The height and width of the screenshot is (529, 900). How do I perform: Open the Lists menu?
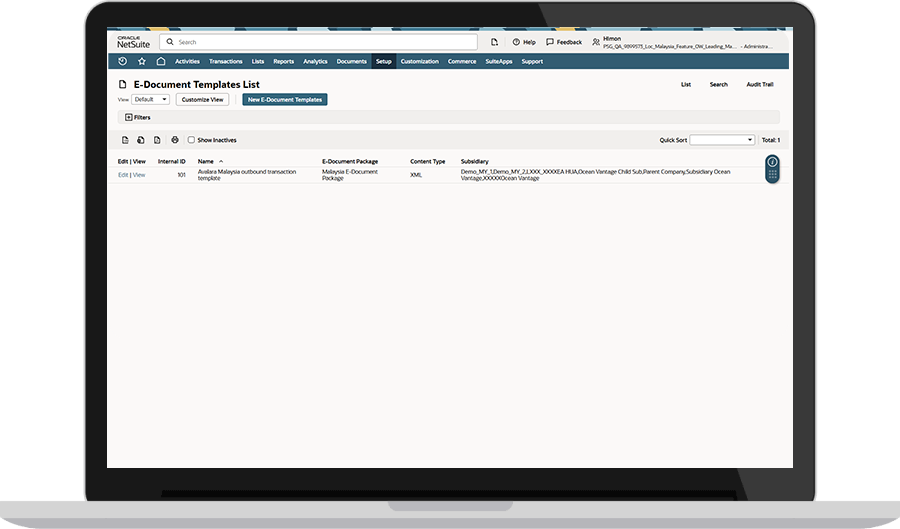point(258,61)
